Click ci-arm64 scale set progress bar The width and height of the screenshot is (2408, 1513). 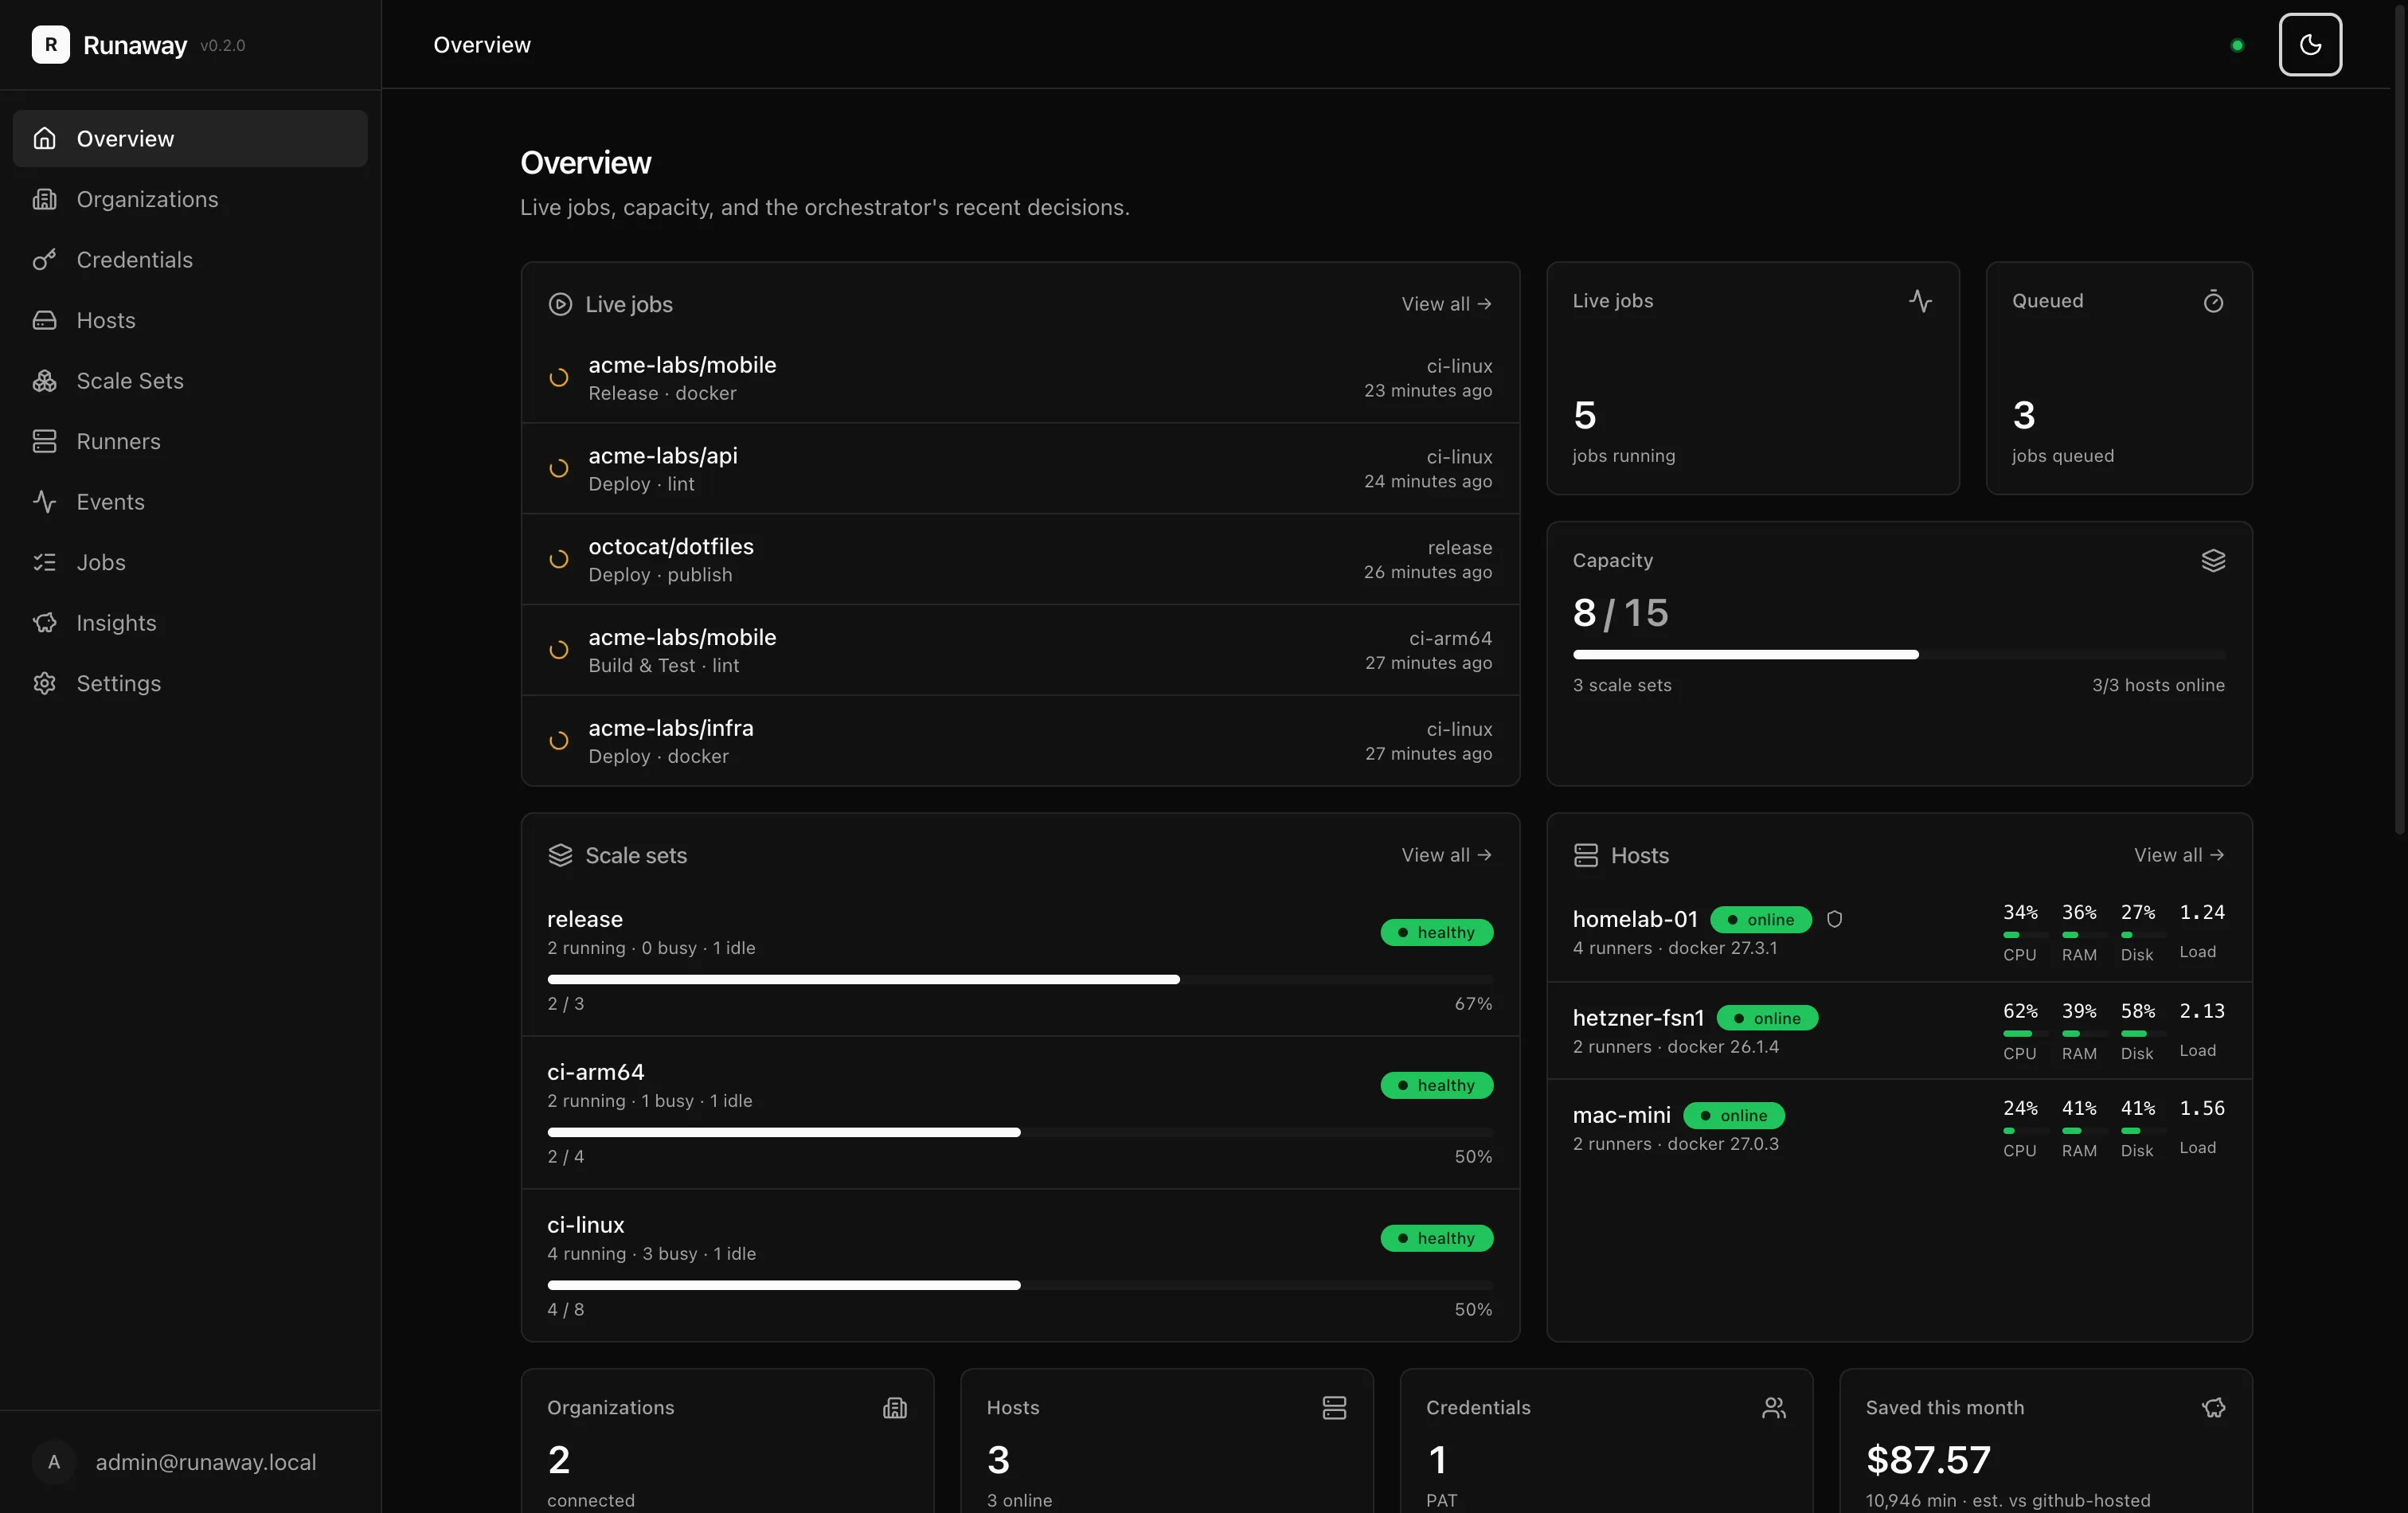coord(1020,1133)
